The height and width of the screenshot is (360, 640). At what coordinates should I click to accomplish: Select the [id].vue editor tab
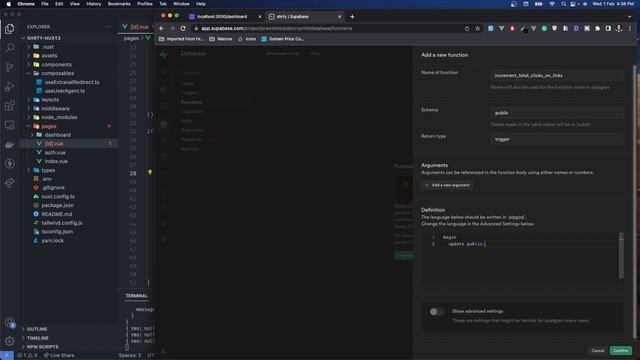139,27
